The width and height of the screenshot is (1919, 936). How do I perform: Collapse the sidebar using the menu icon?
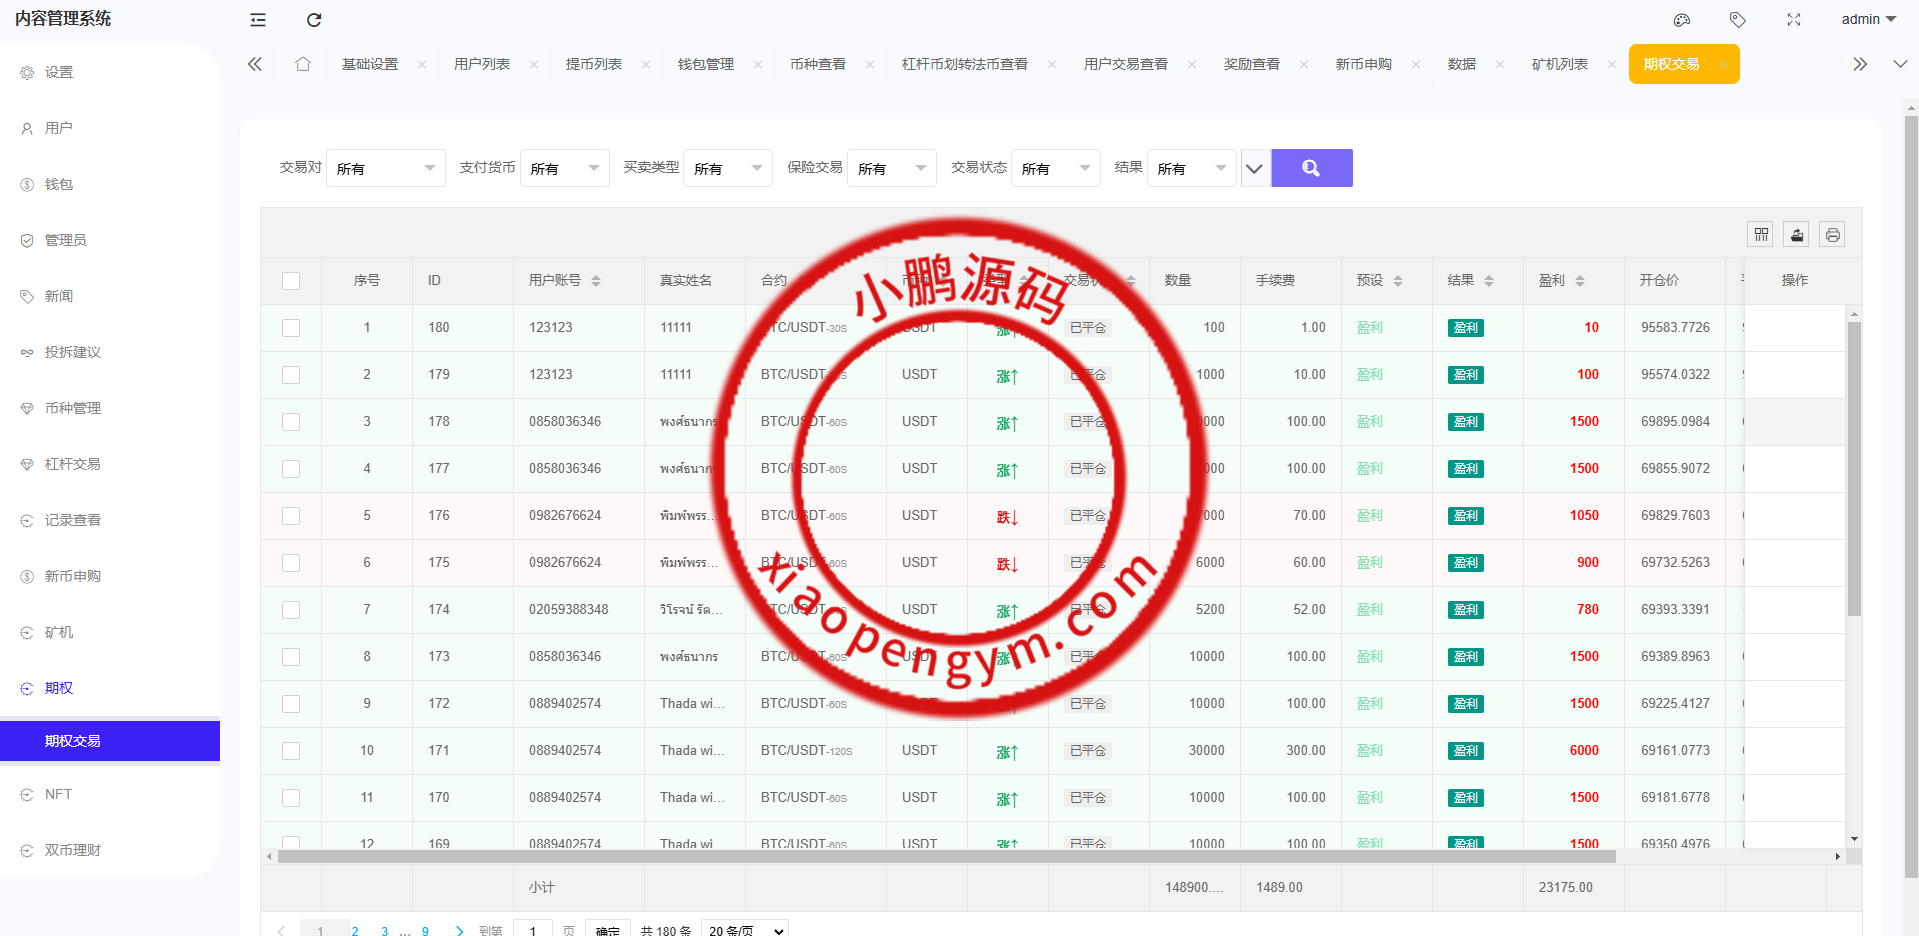[x=257, y=20]
